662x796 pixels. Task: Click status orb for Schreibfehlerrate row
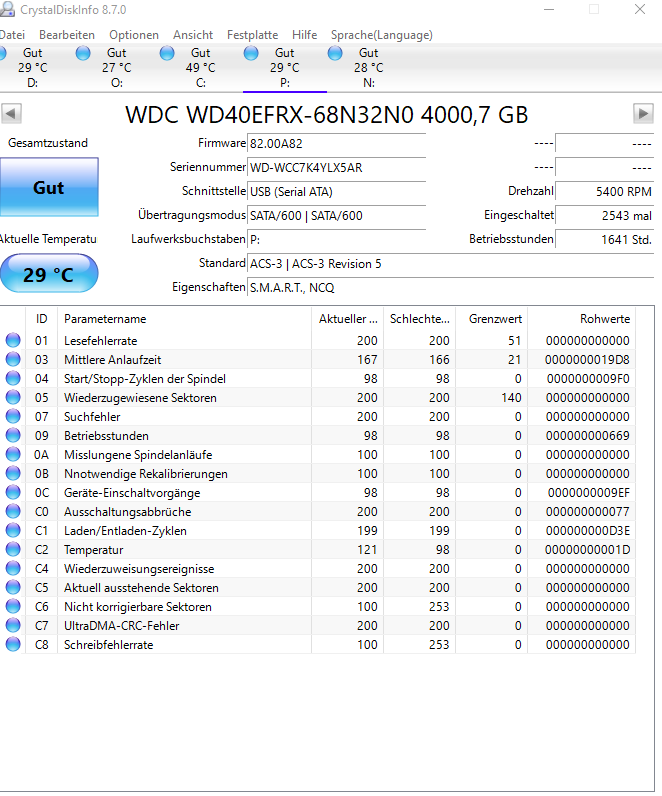click(x=13, y=644)
